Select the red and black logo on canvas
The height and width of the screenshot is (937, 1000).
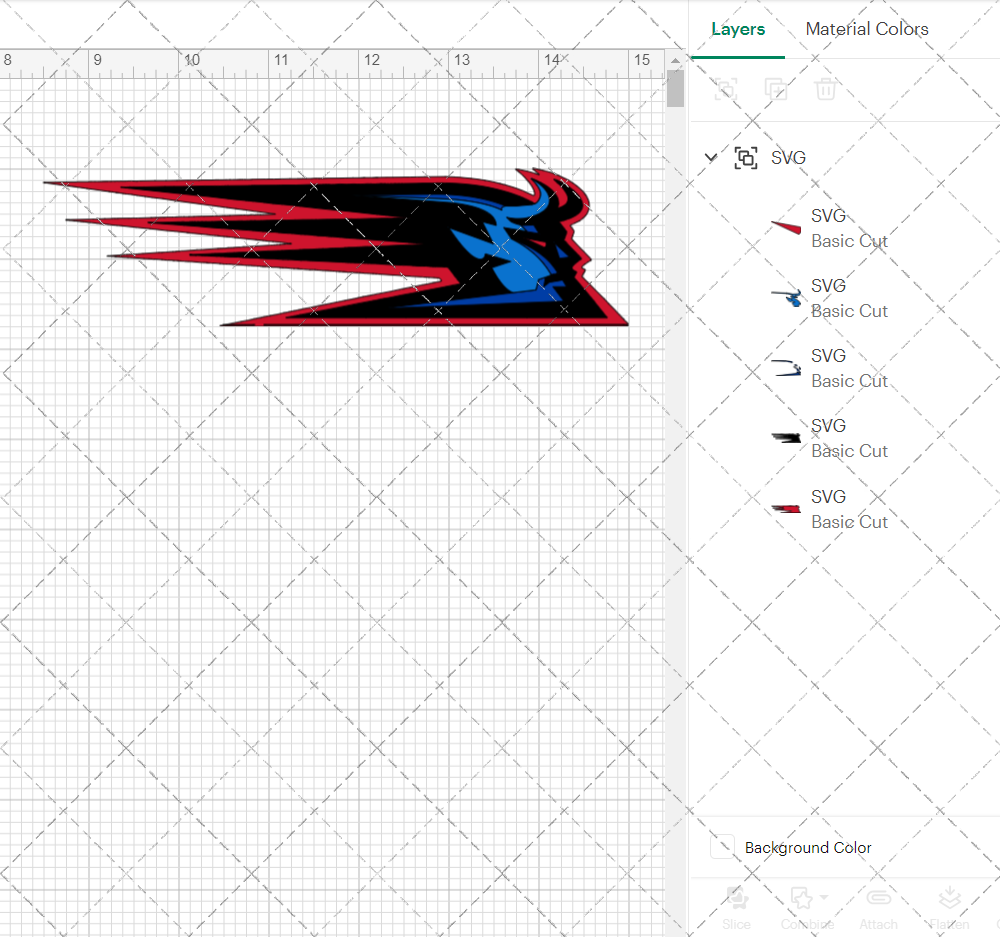(336, 247)
